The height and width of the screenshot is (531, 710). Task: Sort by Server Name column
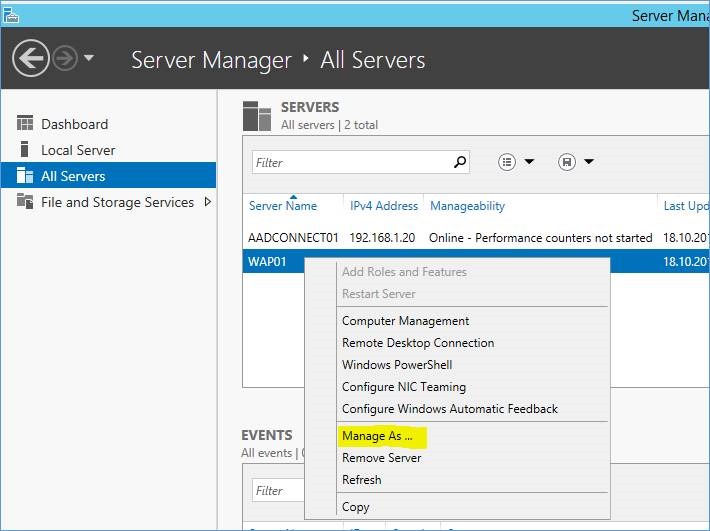(283, 206)
